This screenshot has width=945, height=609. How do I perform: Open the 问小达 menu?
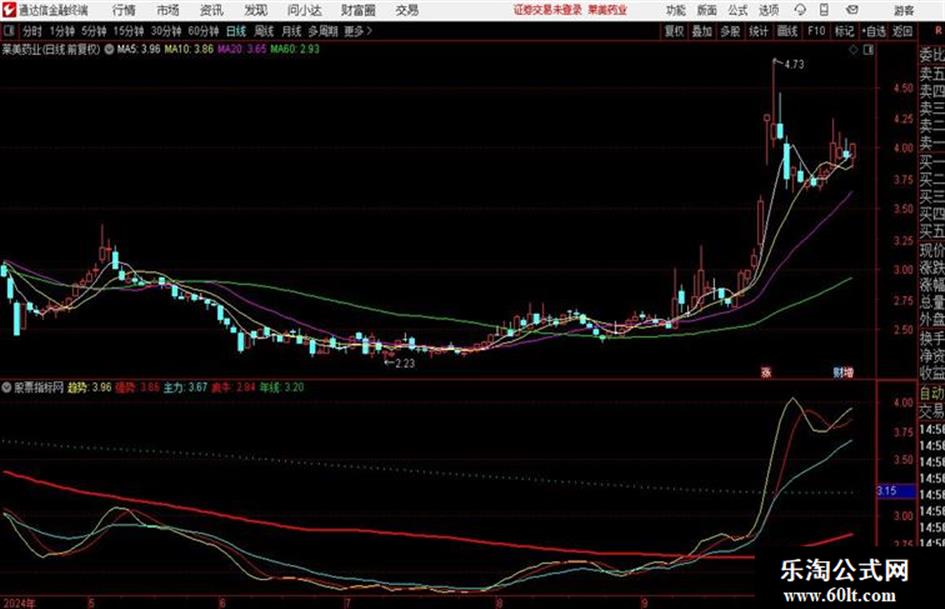coord(304,10)
